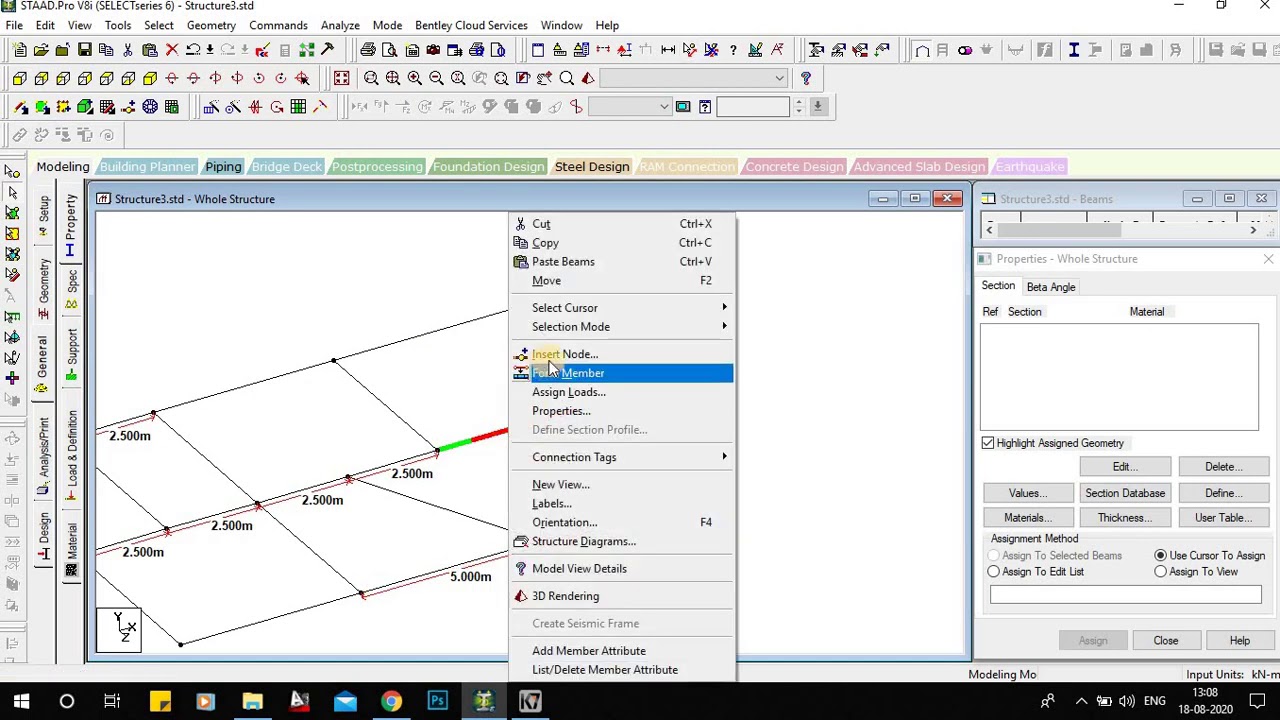Open Adobe Photoshop from the taskbar
The height and width of the screenshot is (720, 1280).
click(x=437, y=701)
